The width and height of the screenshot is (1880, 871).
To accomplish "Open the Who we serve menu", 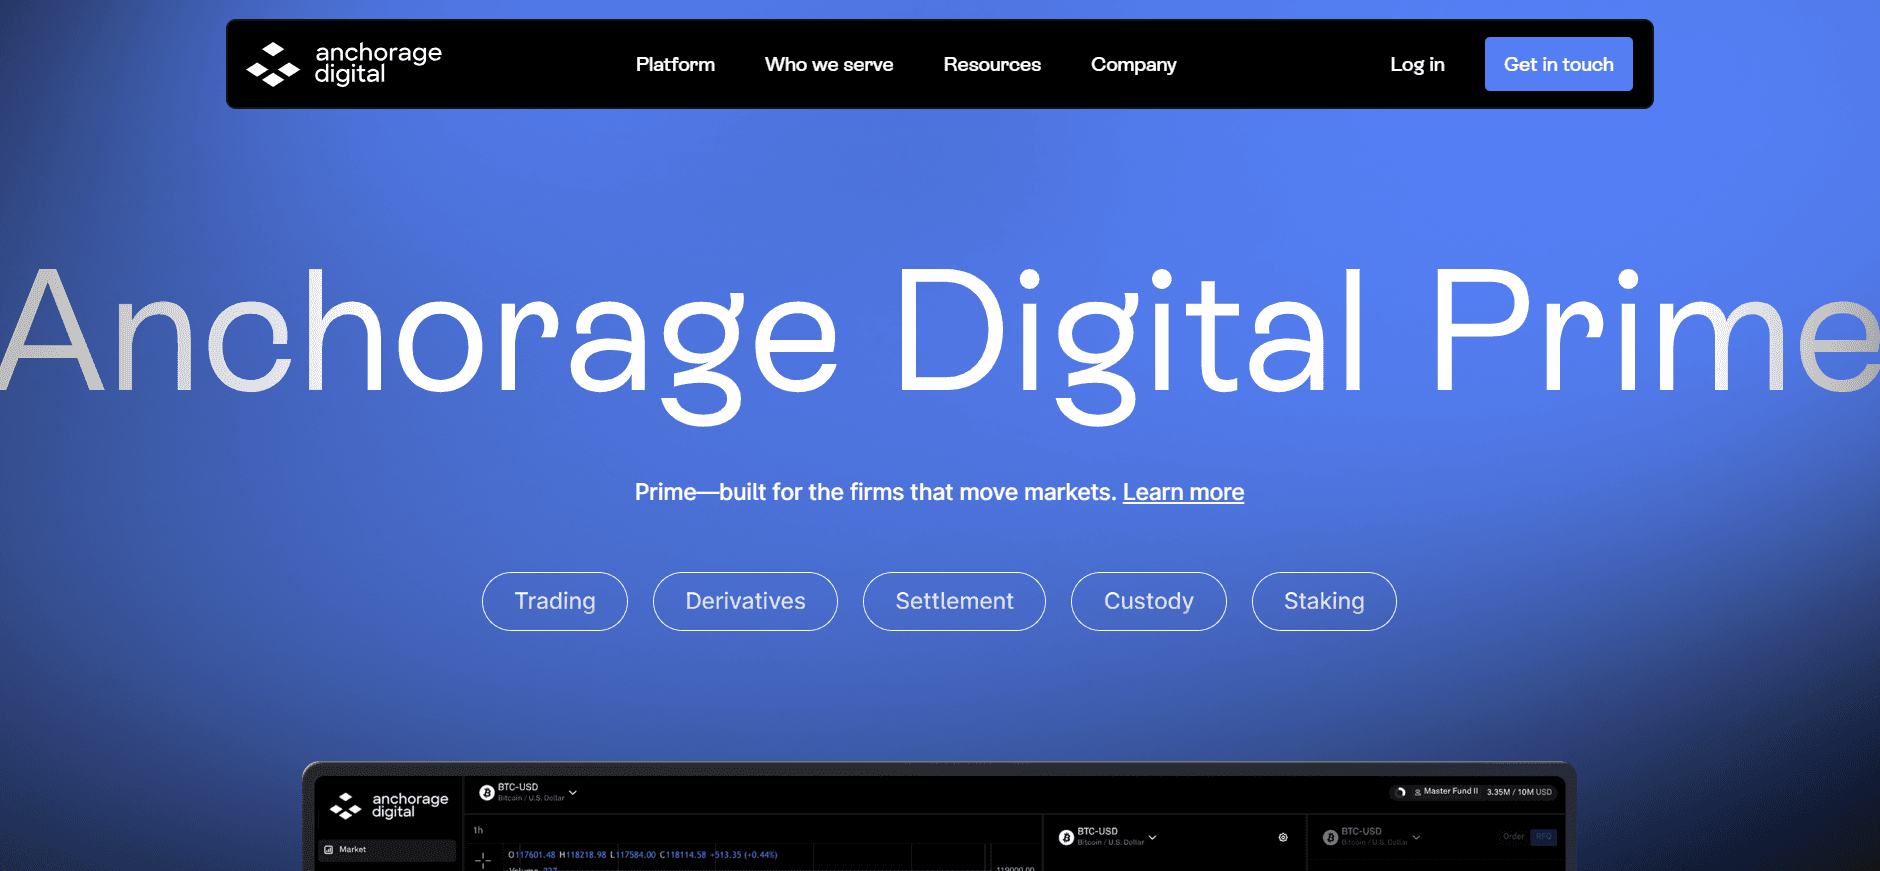I will click(x=829, y=64).
